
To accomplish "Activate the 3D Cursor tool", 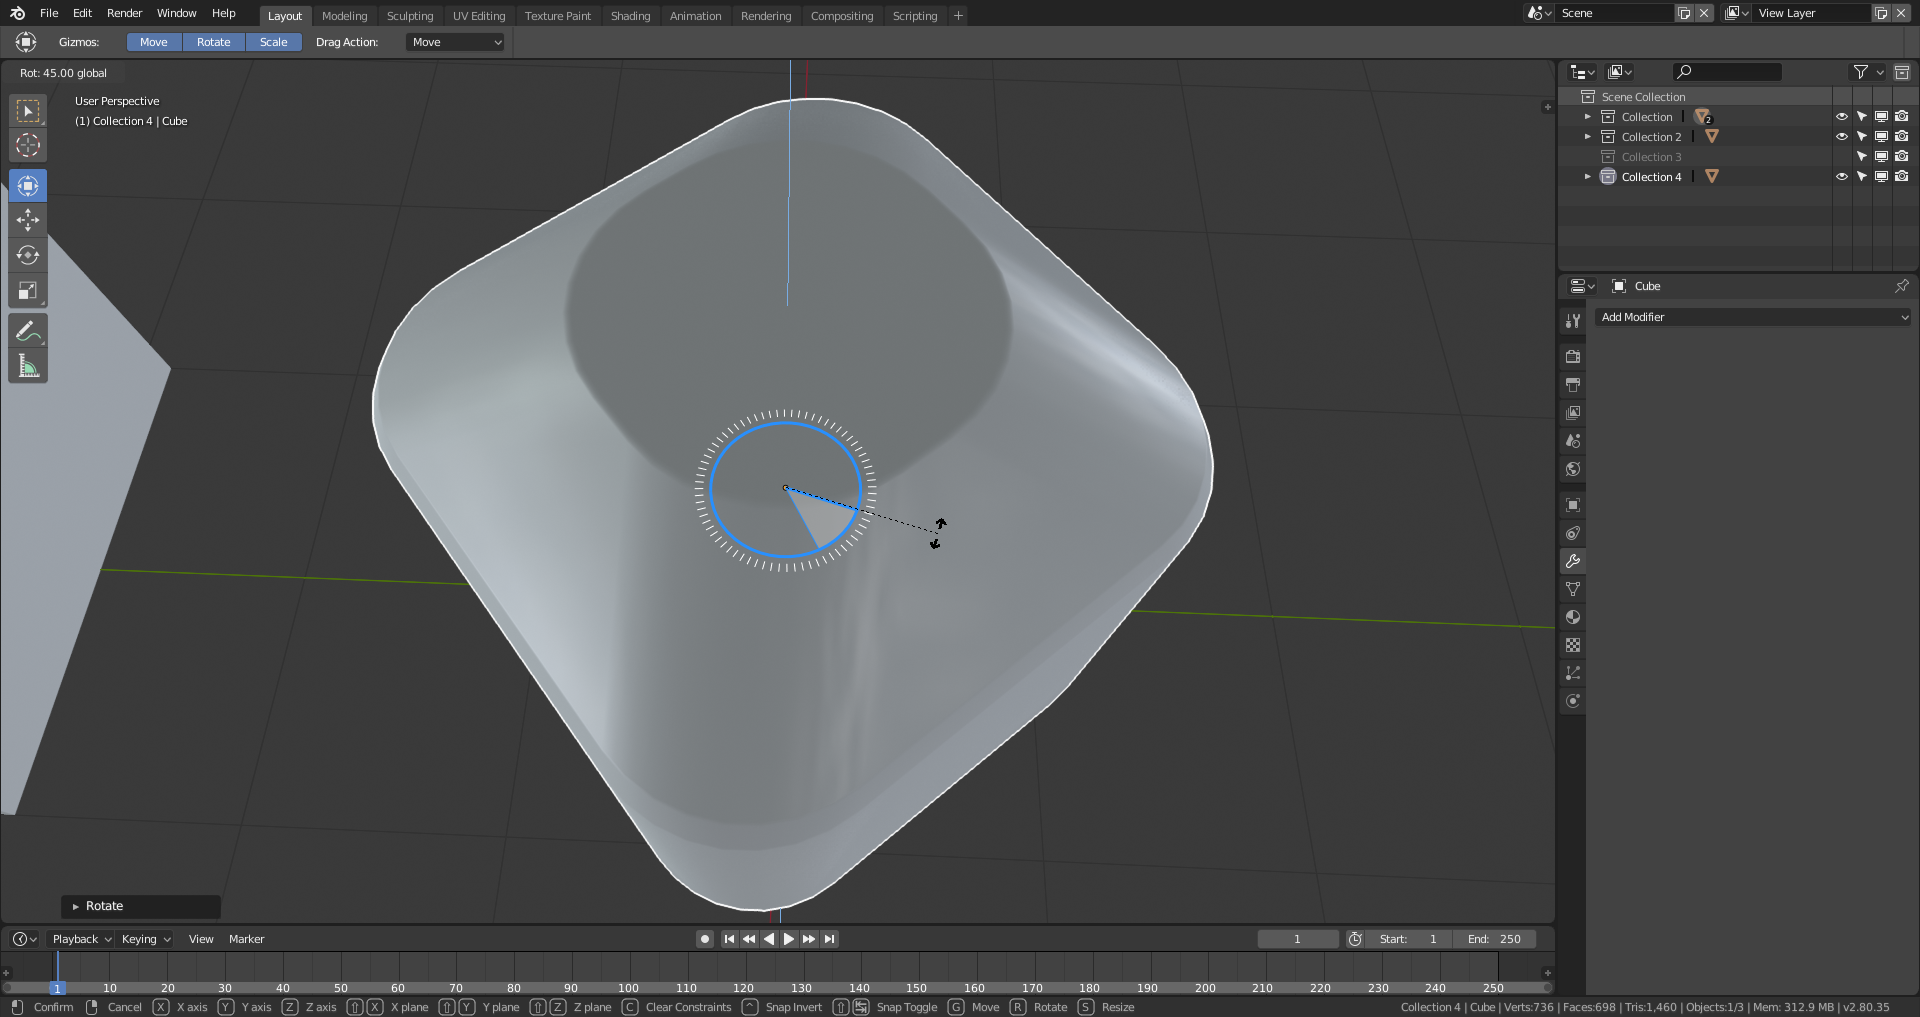I will click(28, 145).
